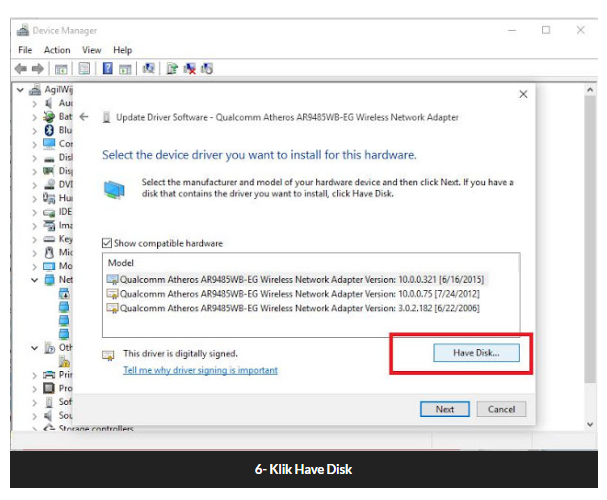Open 'Tell me why driver signing is important' link
Image resolution: width=607 pixels, height=500 pixels.
click(200, 370)
